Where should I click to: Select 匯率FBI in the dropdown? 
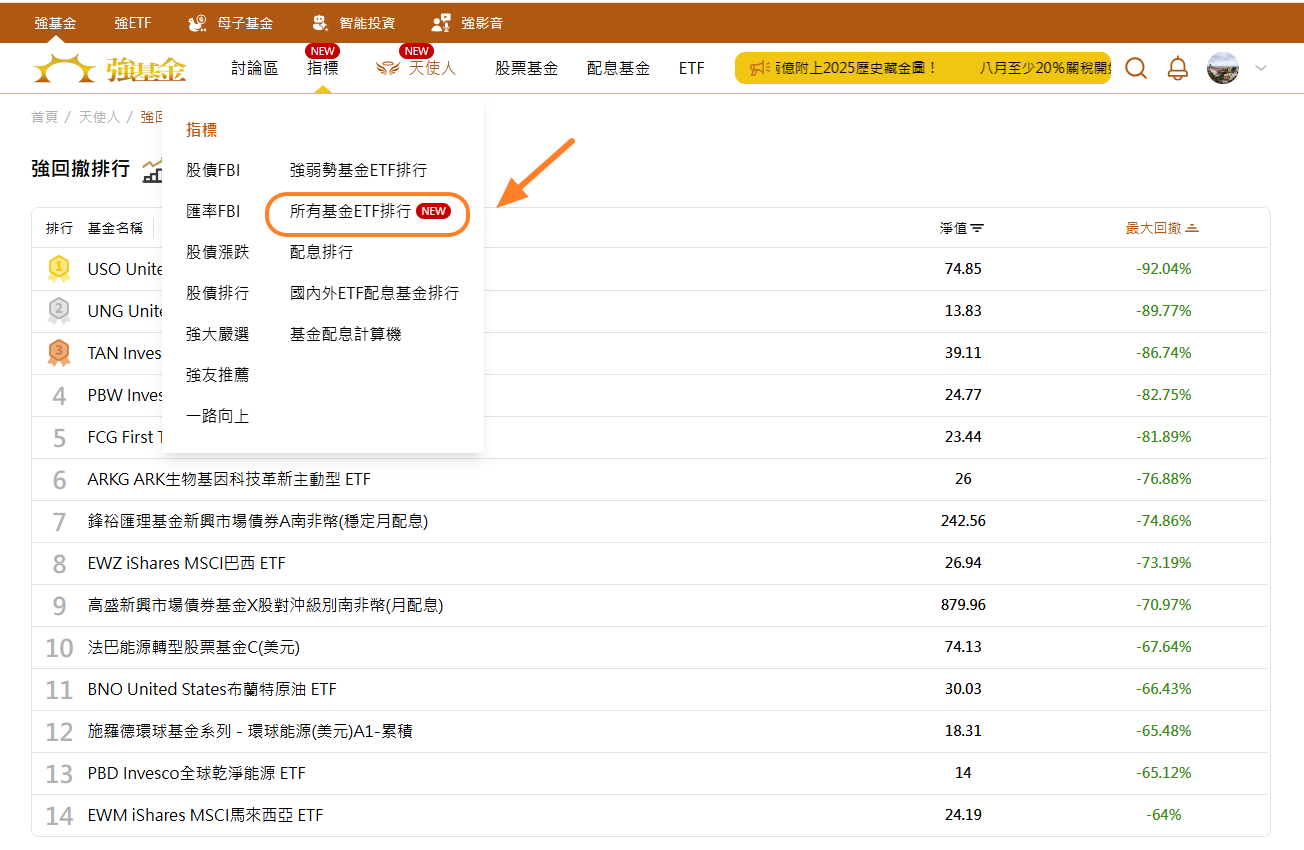coord(213,211)
